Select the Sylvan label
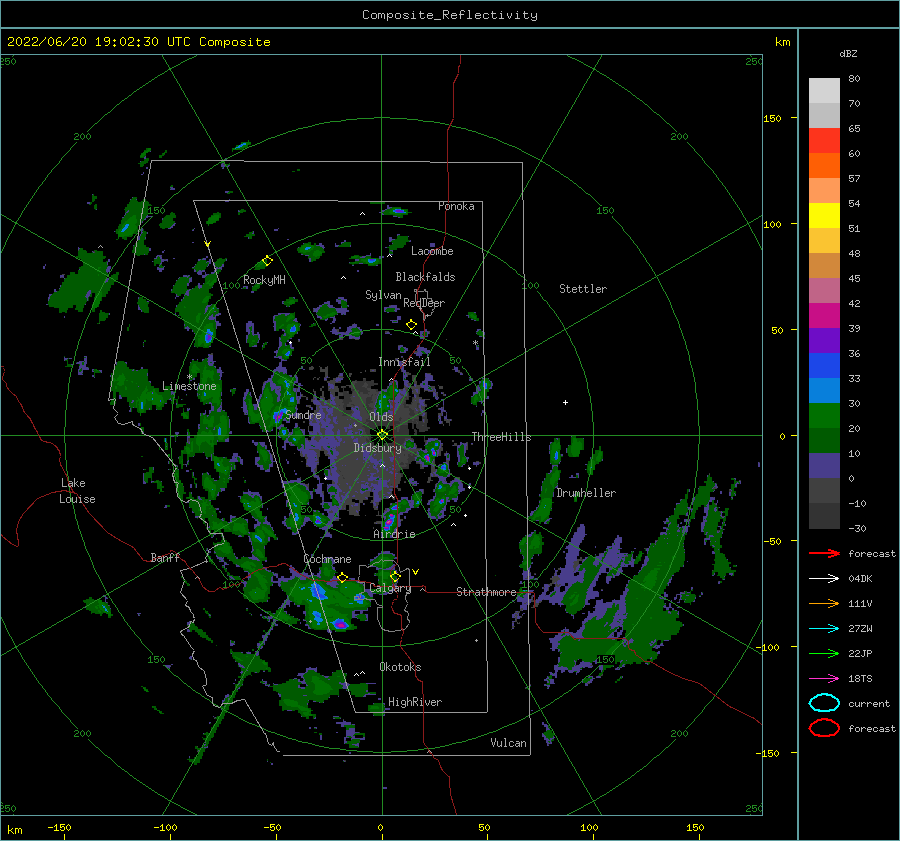 pyautogui.click(x=383, y=295)
